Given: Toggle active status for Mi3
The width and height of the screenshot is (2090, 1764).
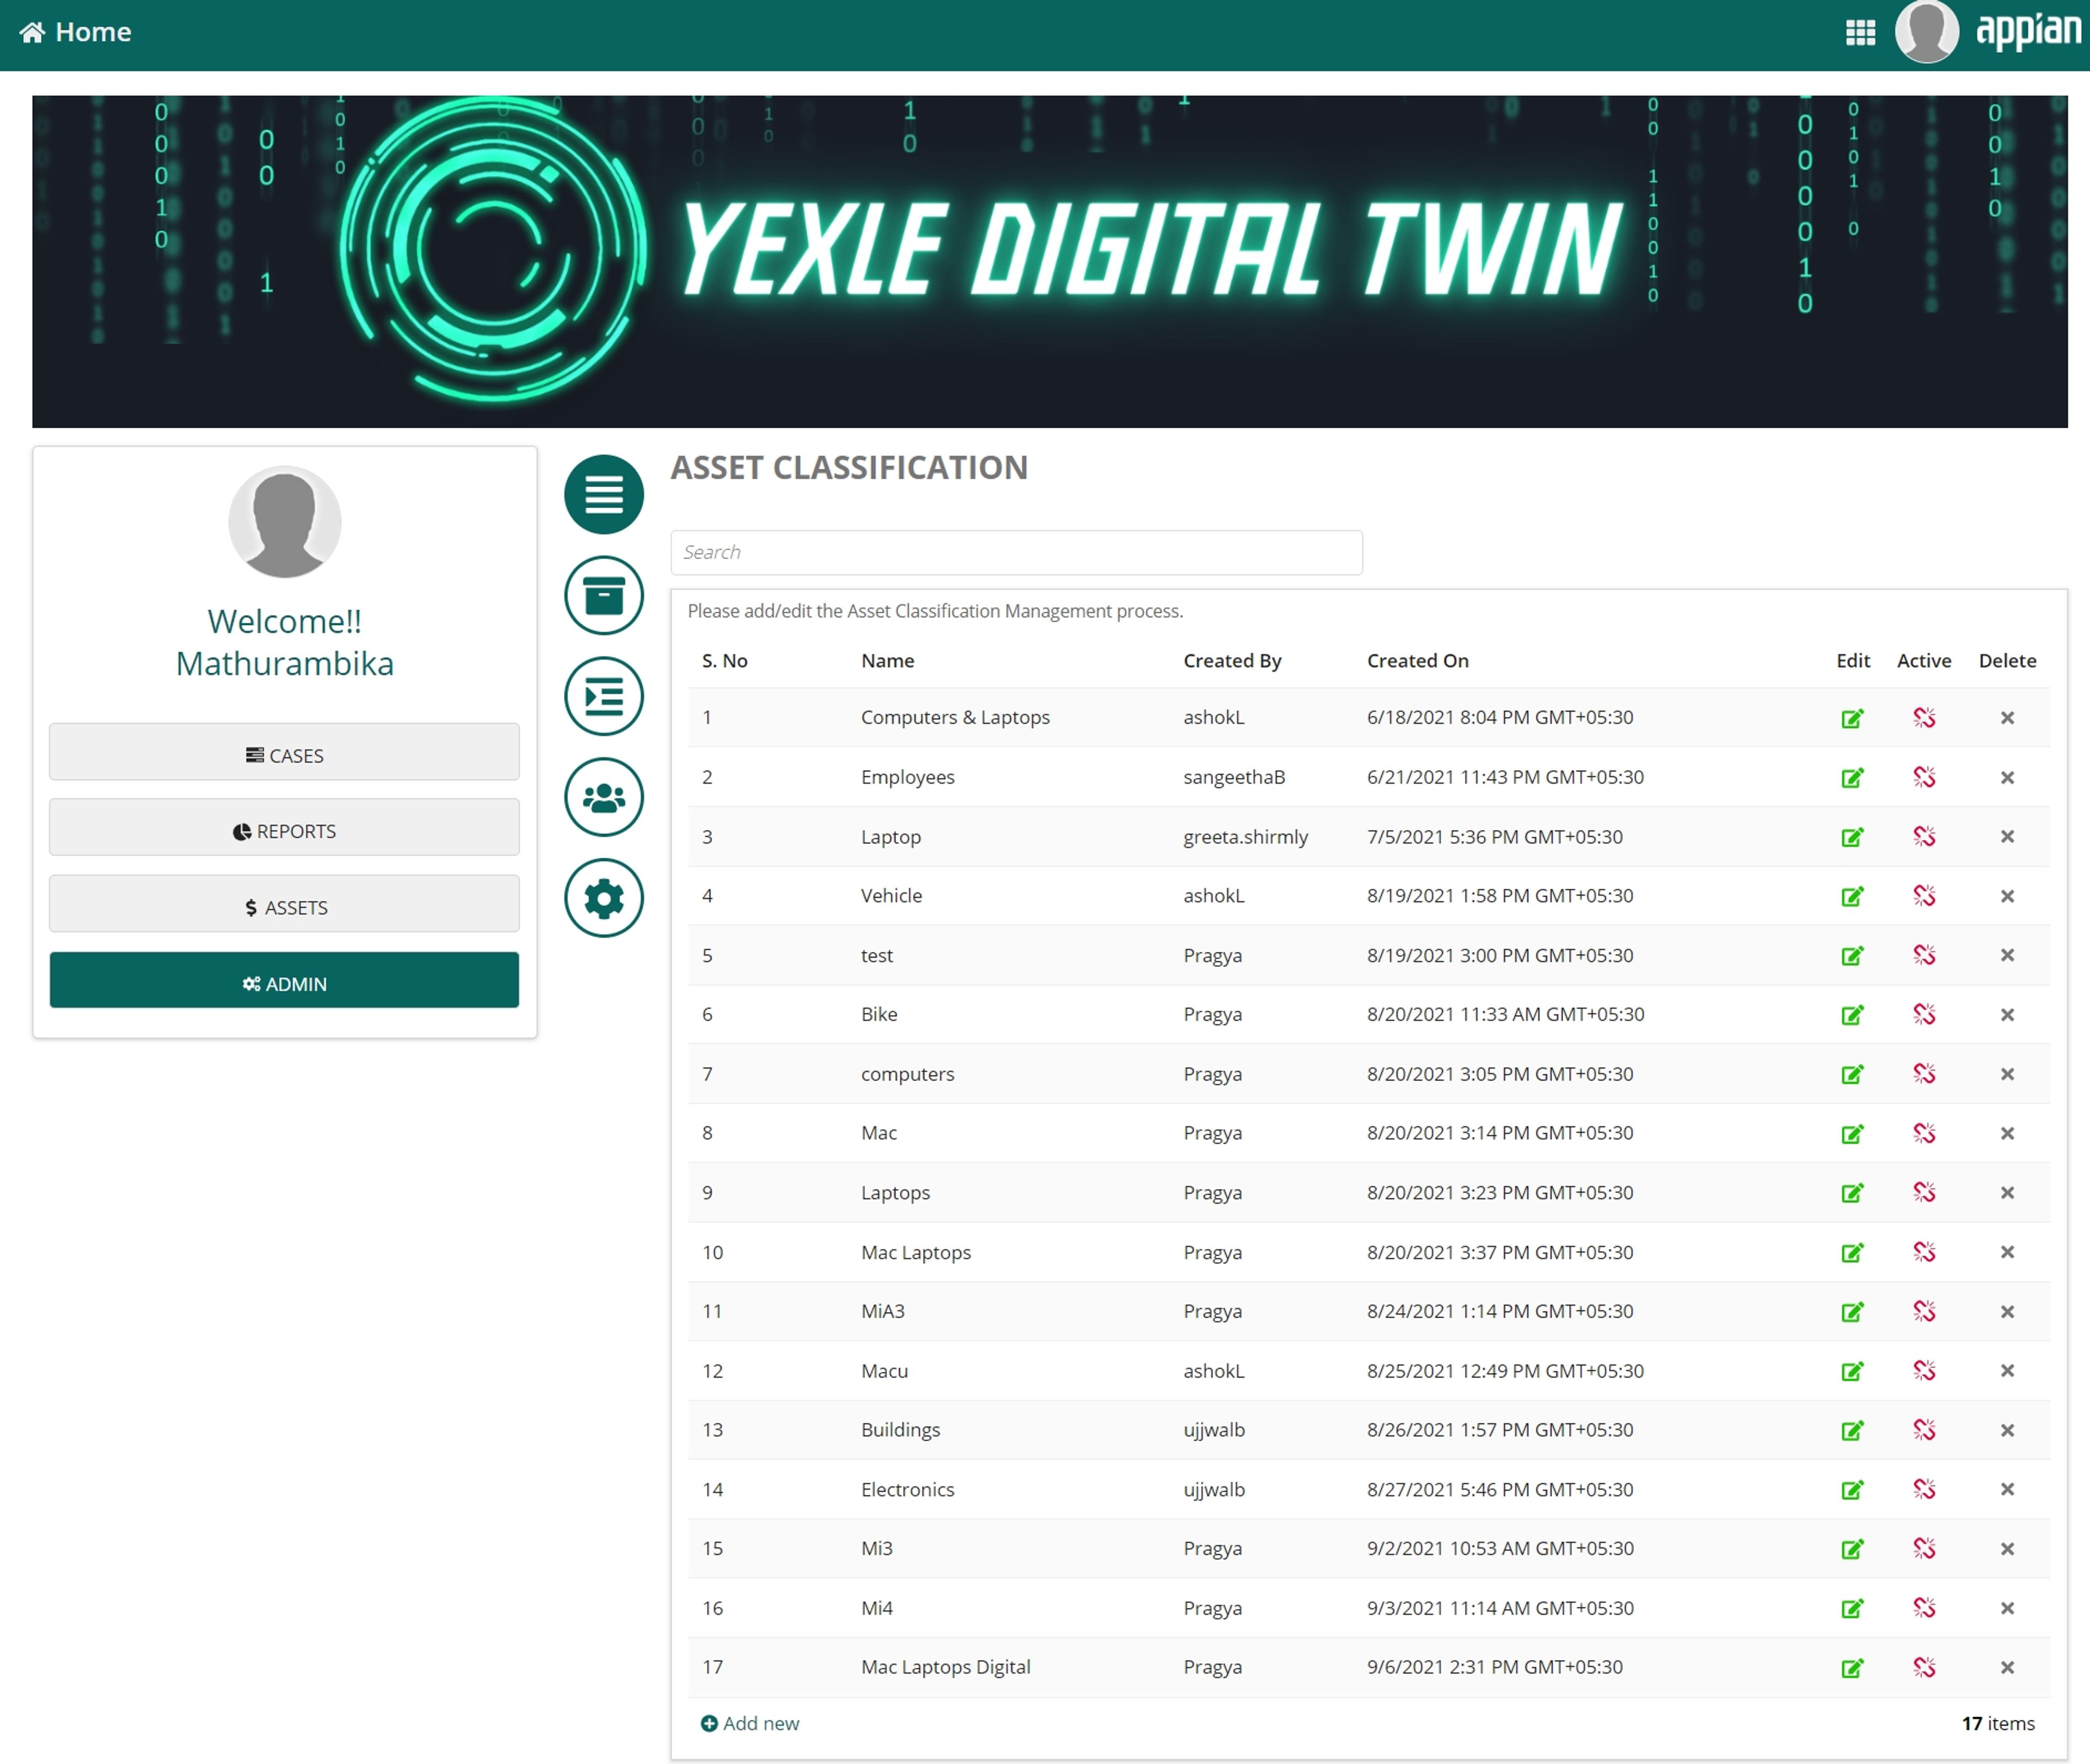Looking at the screenshot, I should [x=1924, y=1549].
